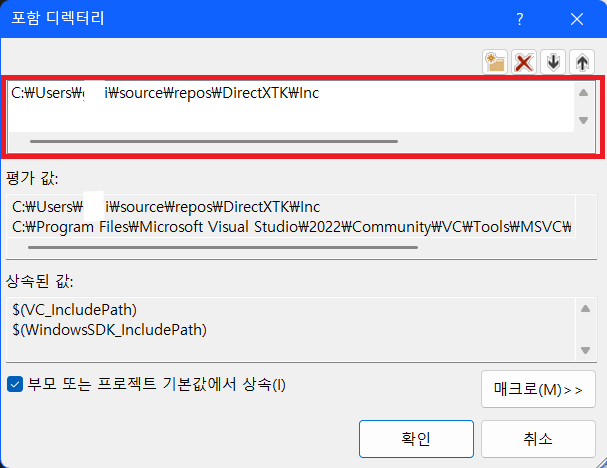The height and width of the screenshot is (468, 607).
Task: Add a new line with folder icon
Action: (495, 62)
